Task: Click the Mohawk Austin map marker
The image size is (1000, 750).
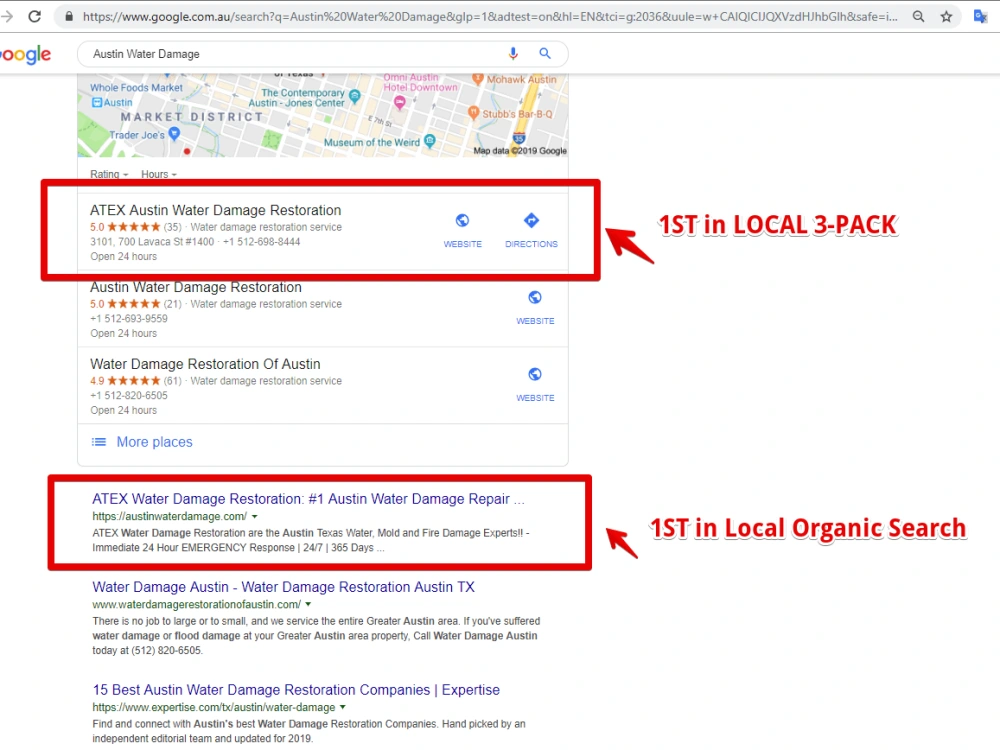Action: (477, 79)
